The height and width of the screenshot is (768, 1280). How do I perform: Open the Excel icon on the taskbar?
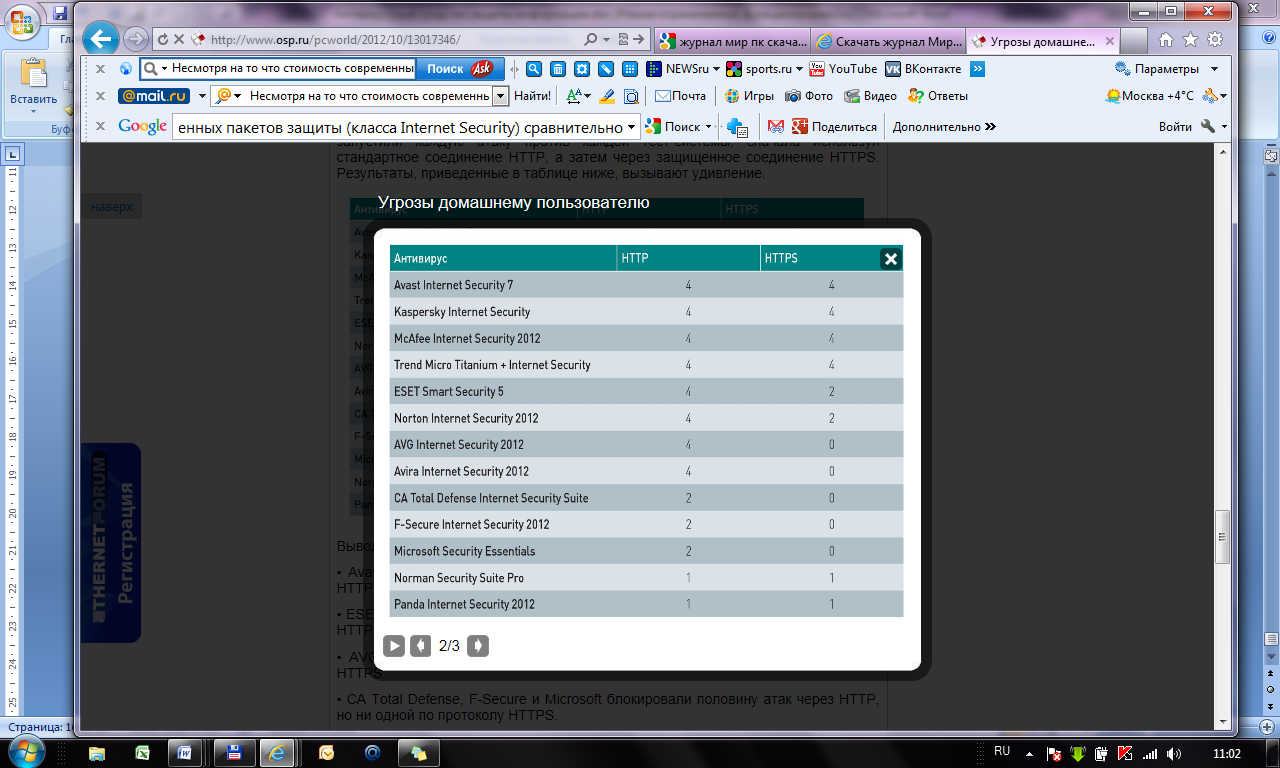(143, 752)
